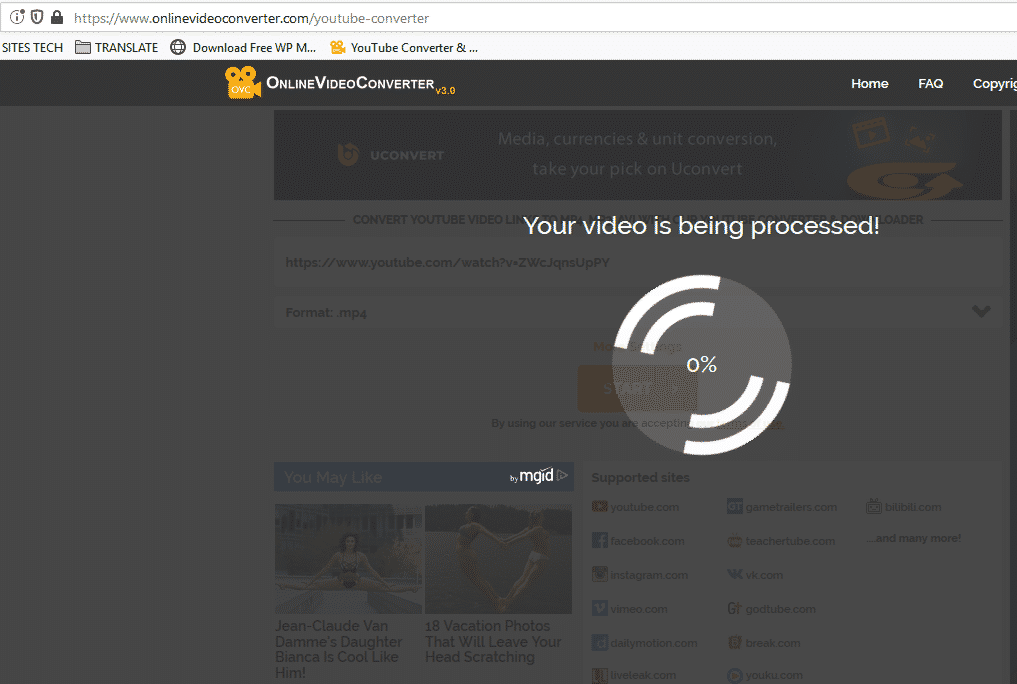Click the camera icon beside YouTube Converter bookmark
The width and height of the screenshot is (1017, 684).
(338, 47)
